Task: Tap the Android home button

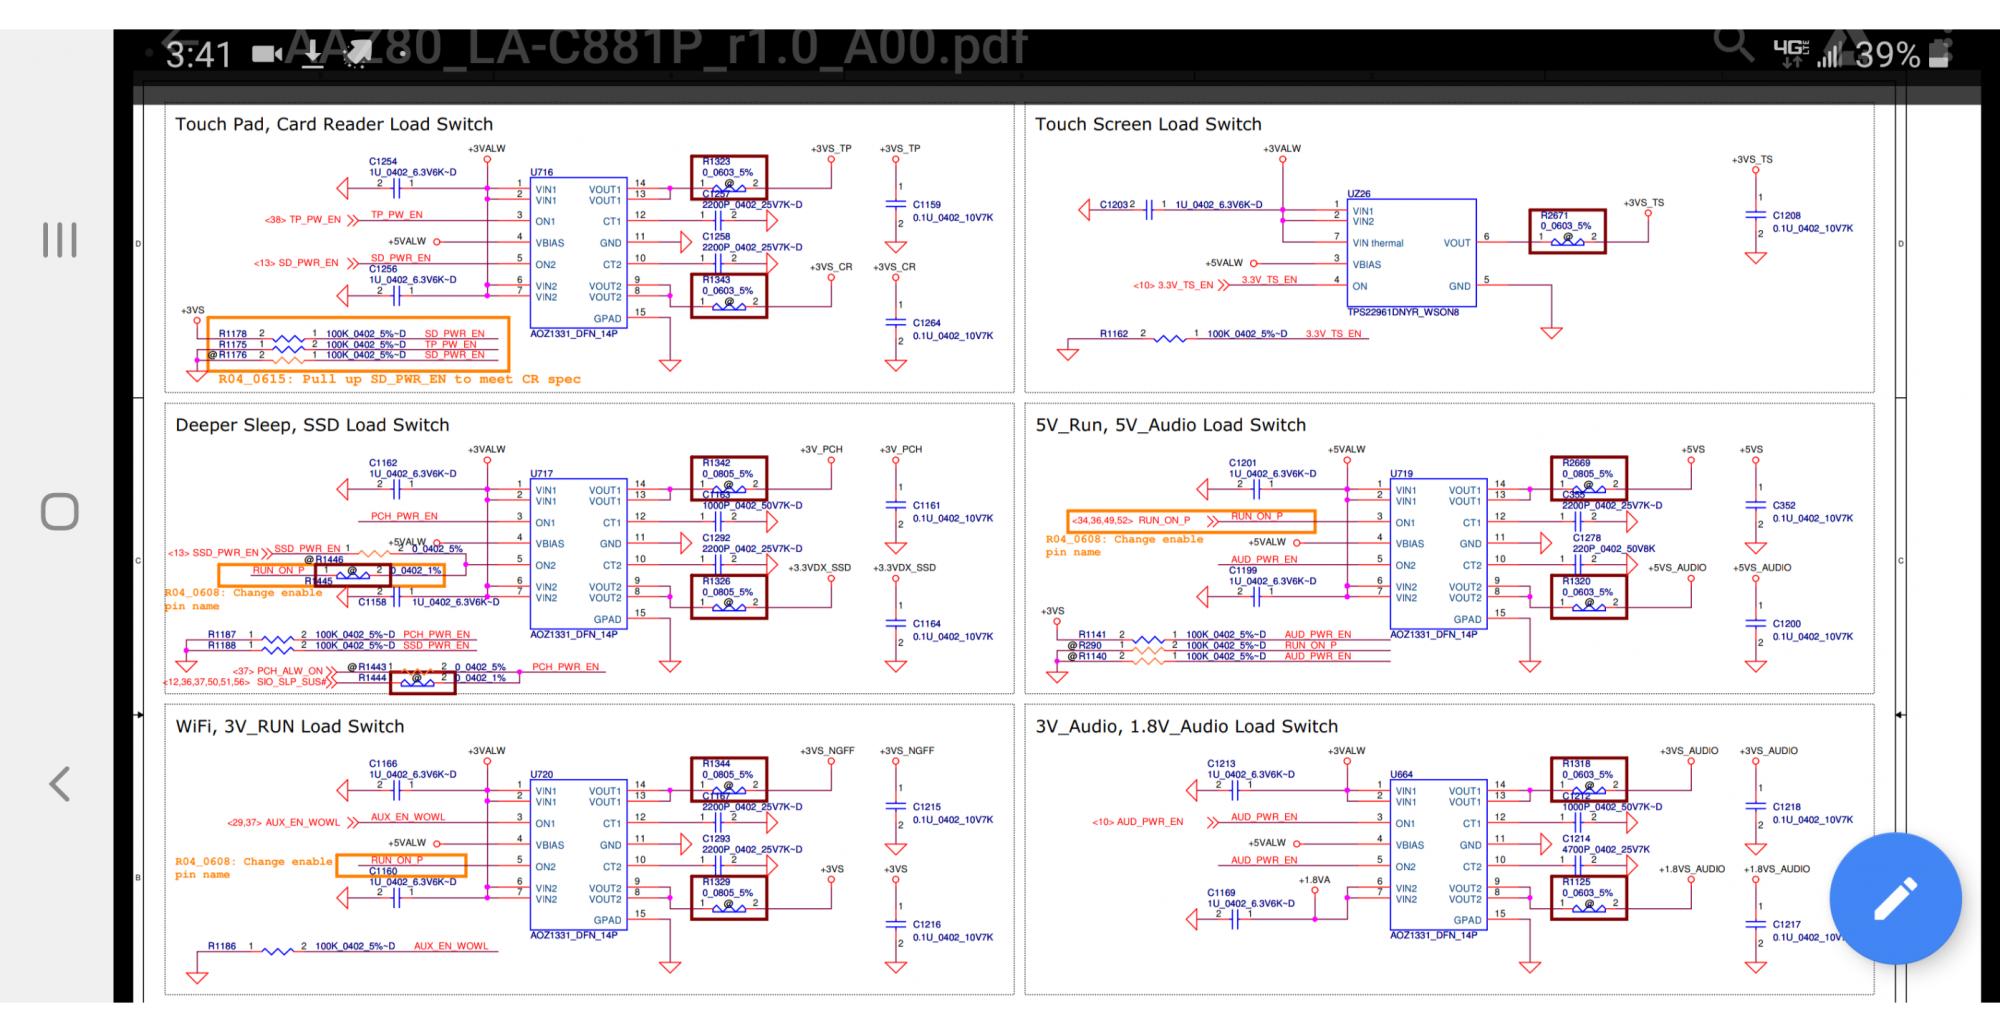Action: click(59, 511)
